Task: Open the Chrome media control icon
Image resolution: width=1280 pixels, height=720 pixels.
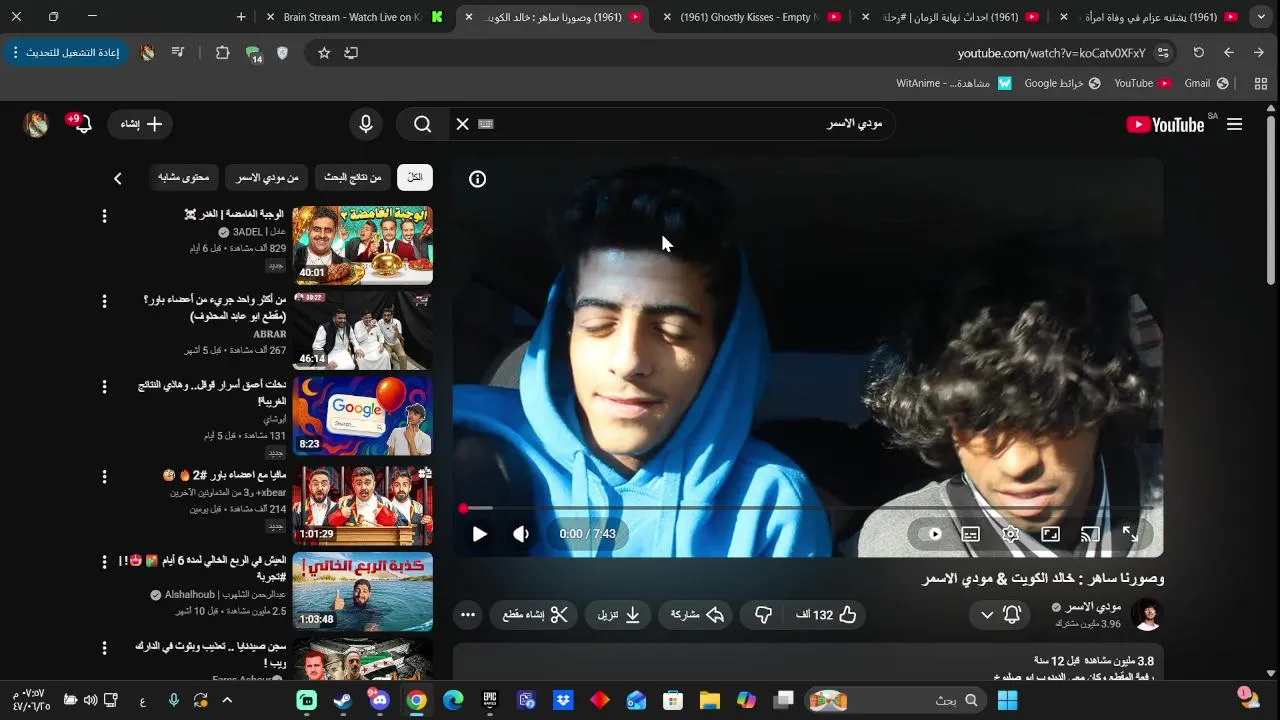Action: click(x=177, y=53)
